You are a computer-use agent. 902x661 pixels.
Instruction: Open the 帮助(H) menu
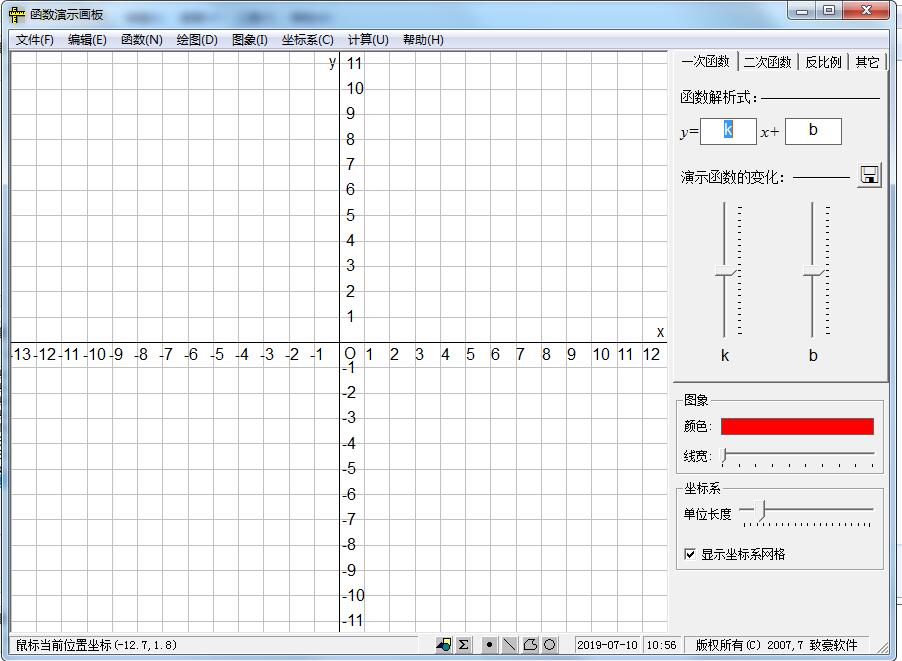coord(421,40)
